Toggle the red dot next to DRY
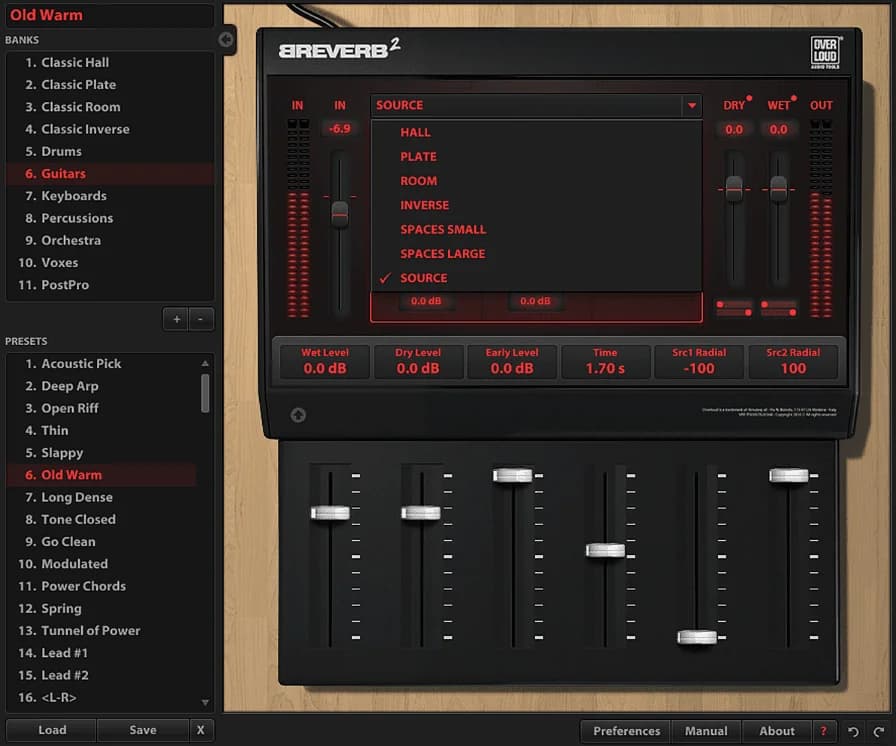The image size is (896, 746). coord(751,99)
